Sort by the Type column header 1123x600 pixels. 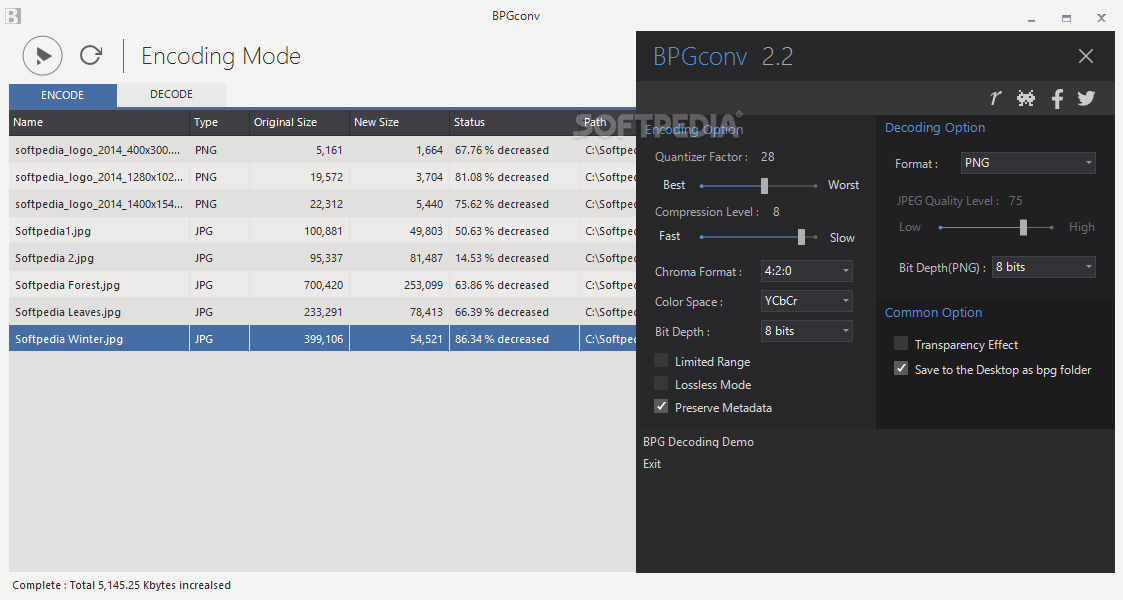point(220,122)
